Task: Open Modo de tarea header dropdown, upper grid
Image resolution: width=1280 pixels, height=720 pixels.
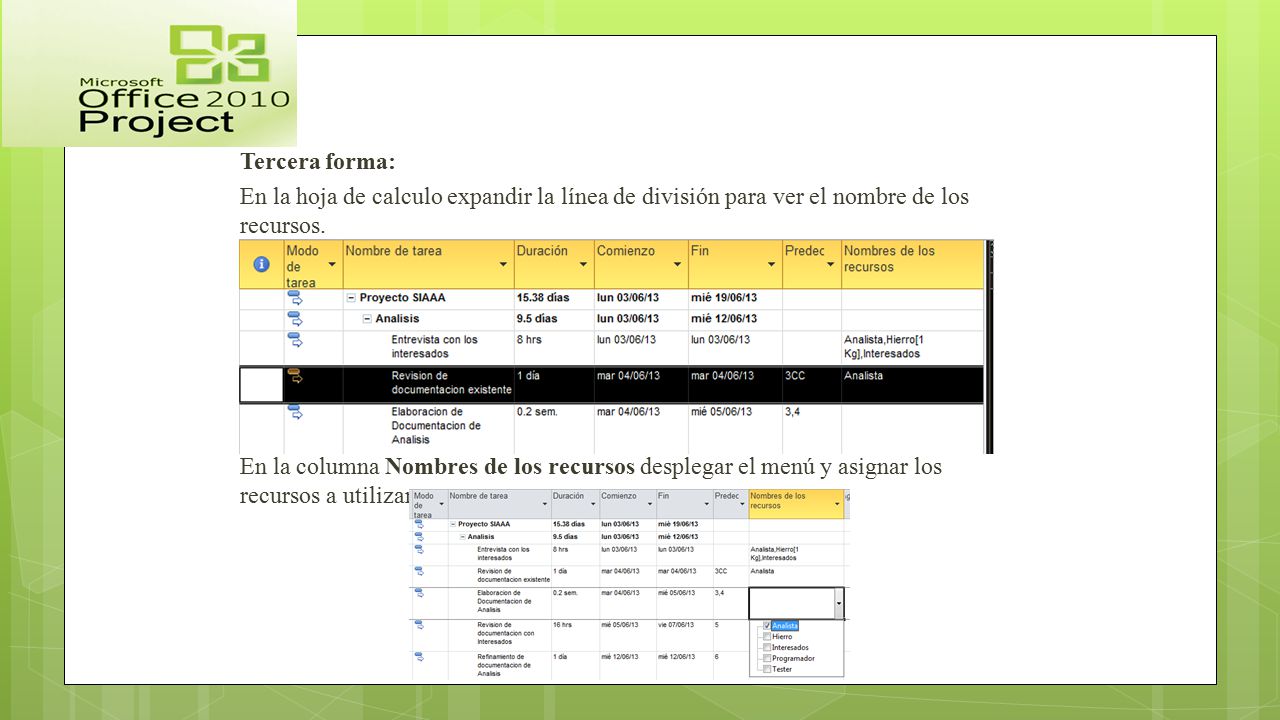Action: pos(333,265)
